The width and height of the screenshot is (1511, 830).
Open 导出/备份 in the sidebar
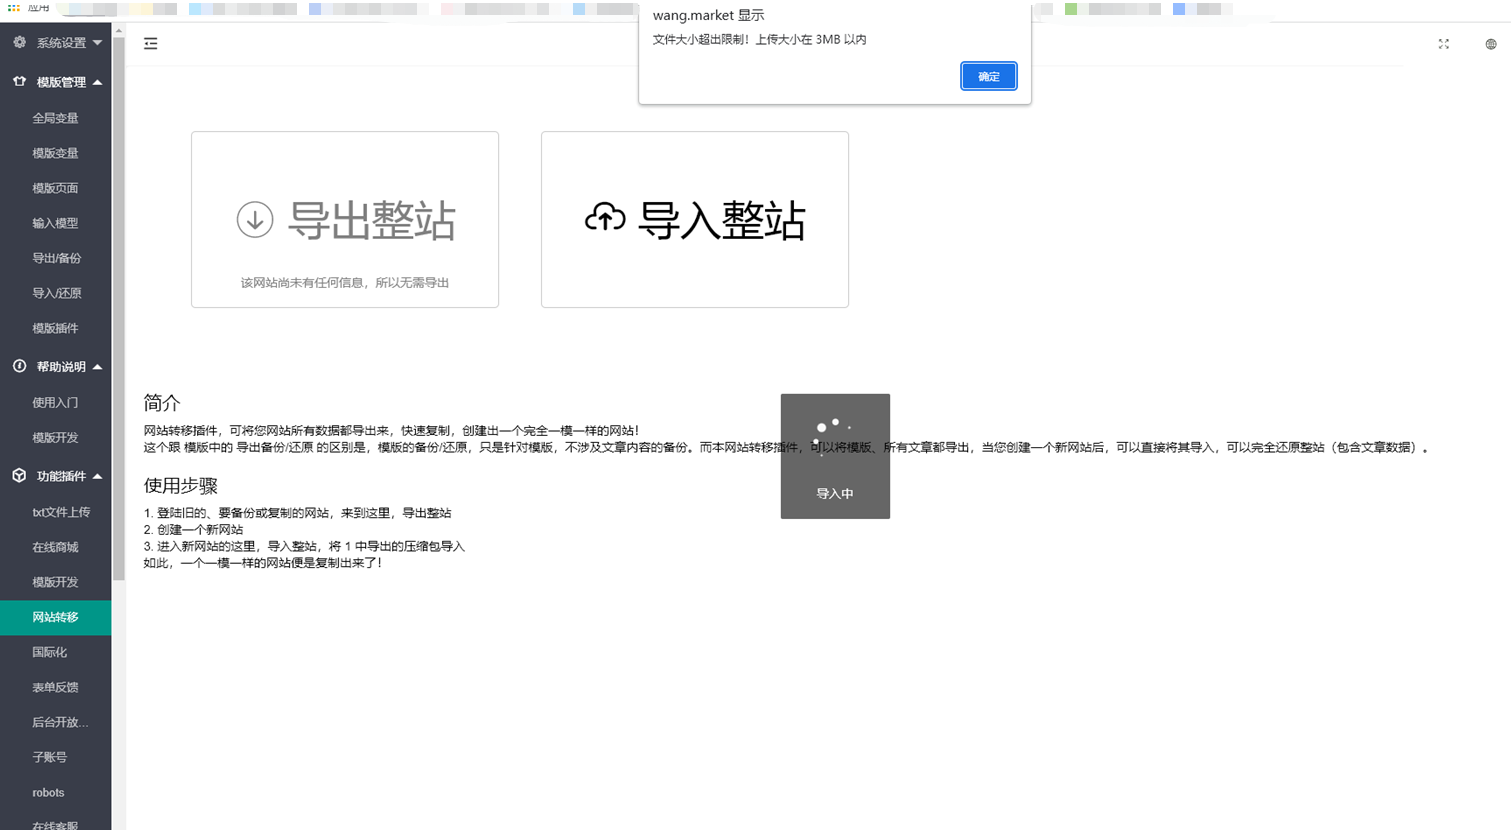coord(56,258)
